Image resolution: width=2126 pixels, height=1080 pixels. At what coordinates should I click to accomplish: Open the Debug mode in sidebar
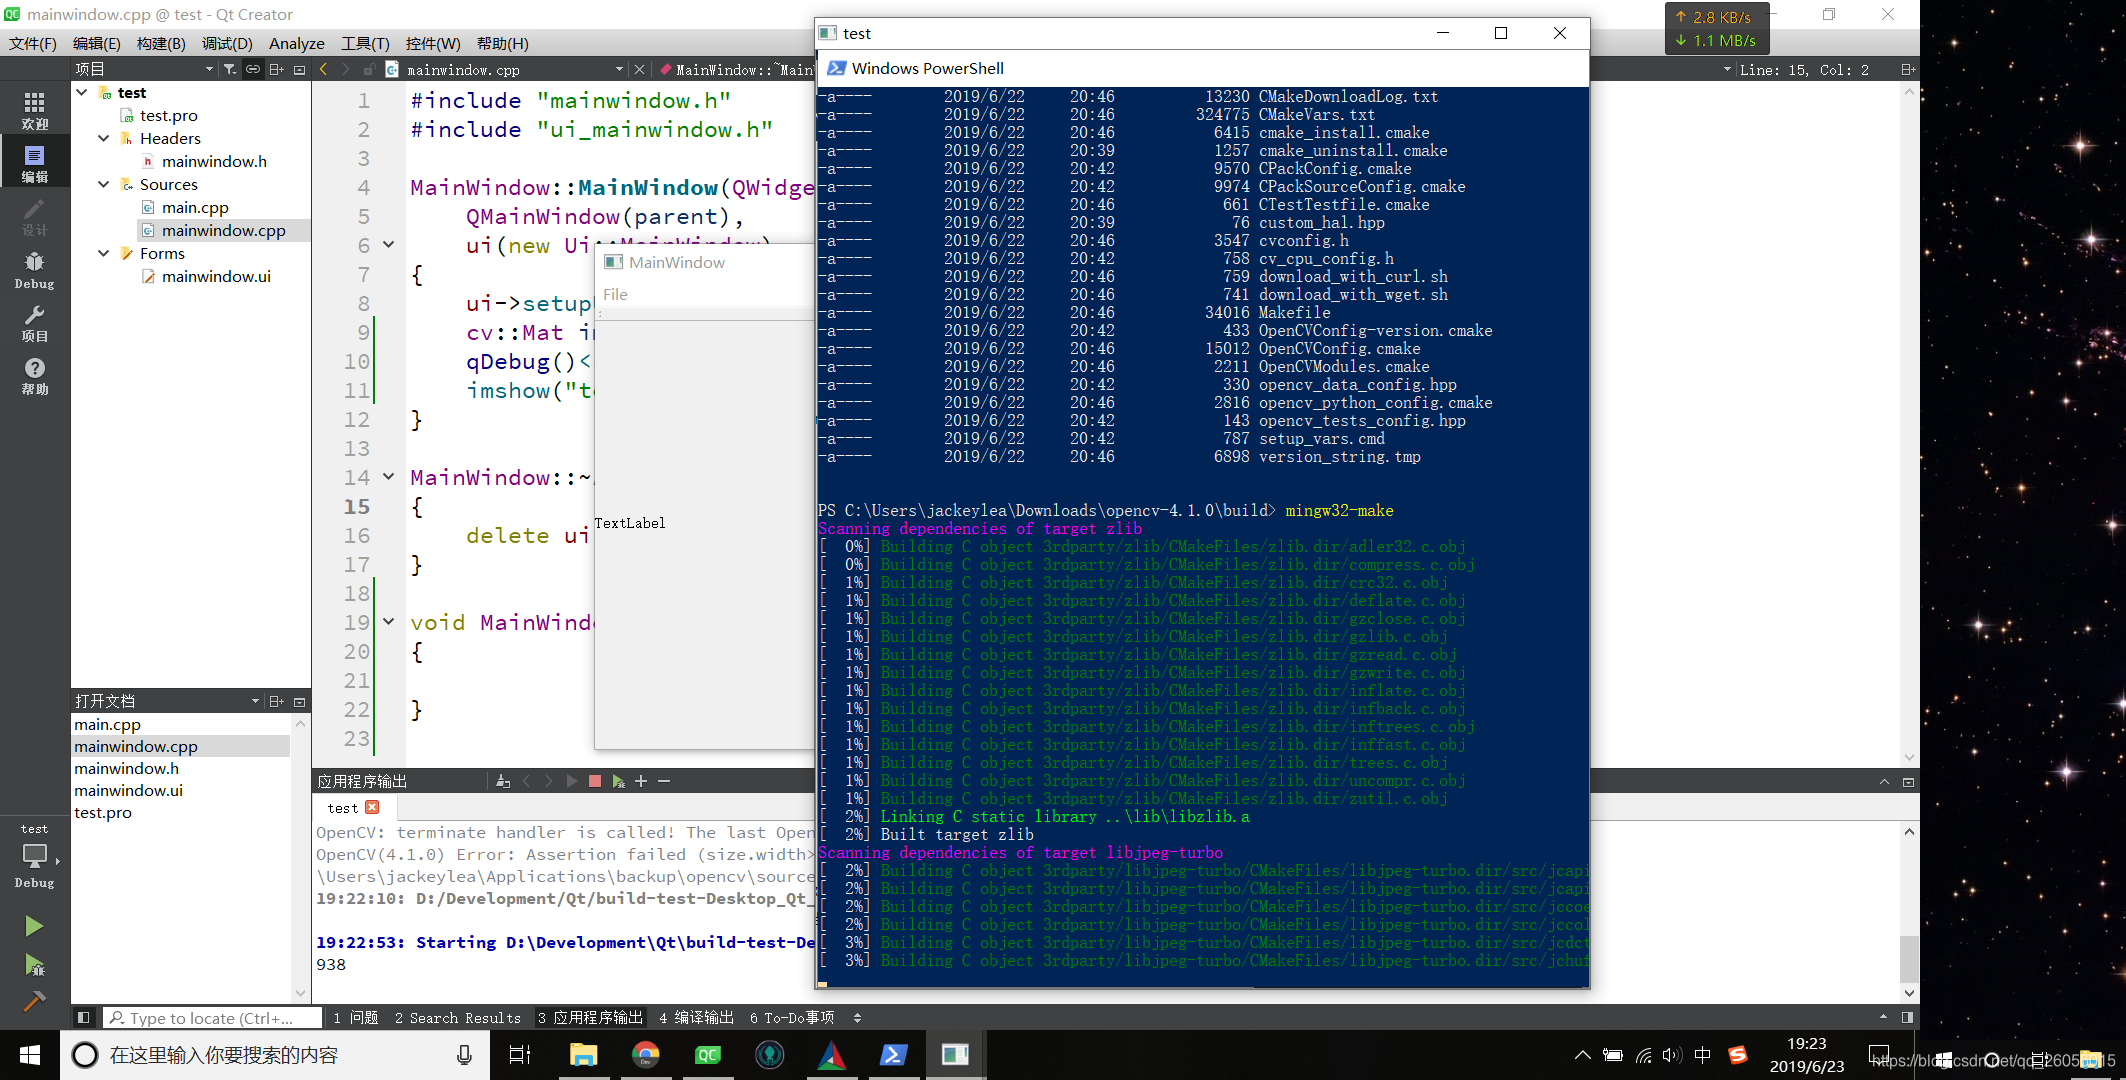[x=35, y=269]
